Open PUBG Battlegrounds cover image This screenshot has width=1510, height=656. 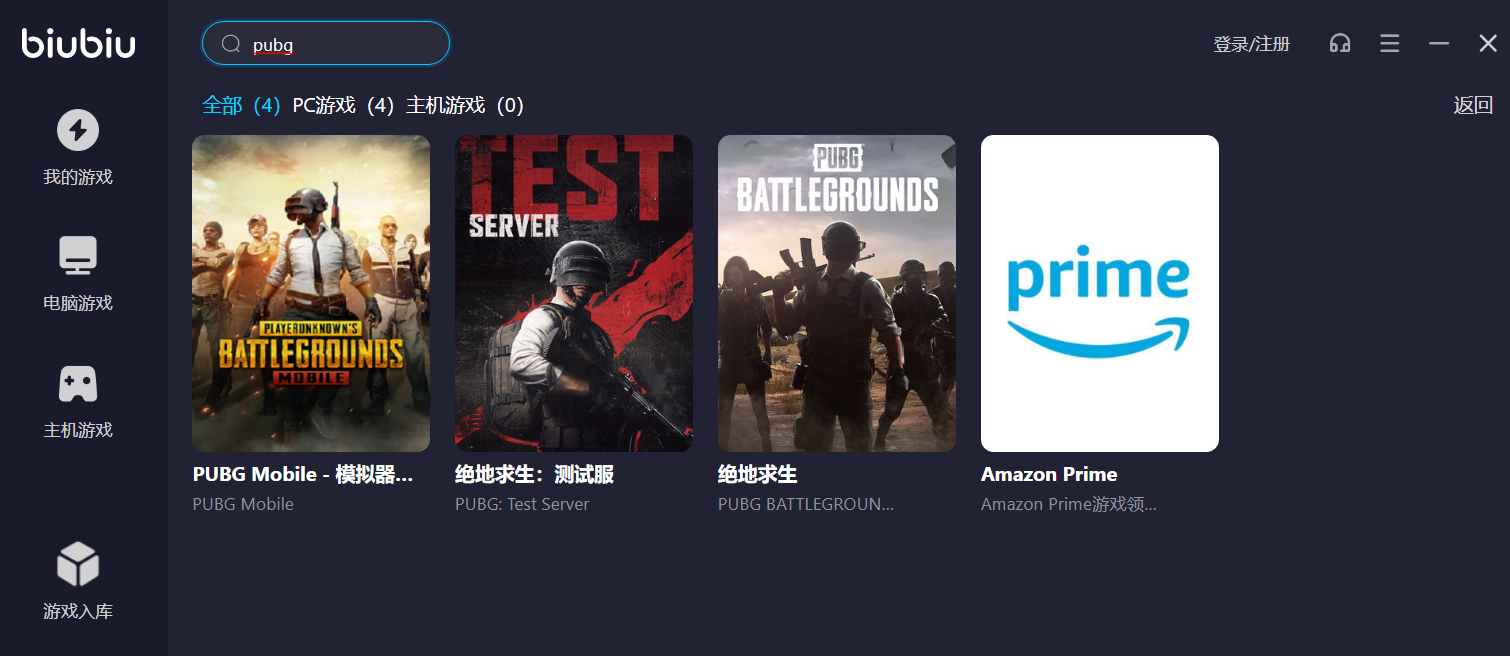837,293
